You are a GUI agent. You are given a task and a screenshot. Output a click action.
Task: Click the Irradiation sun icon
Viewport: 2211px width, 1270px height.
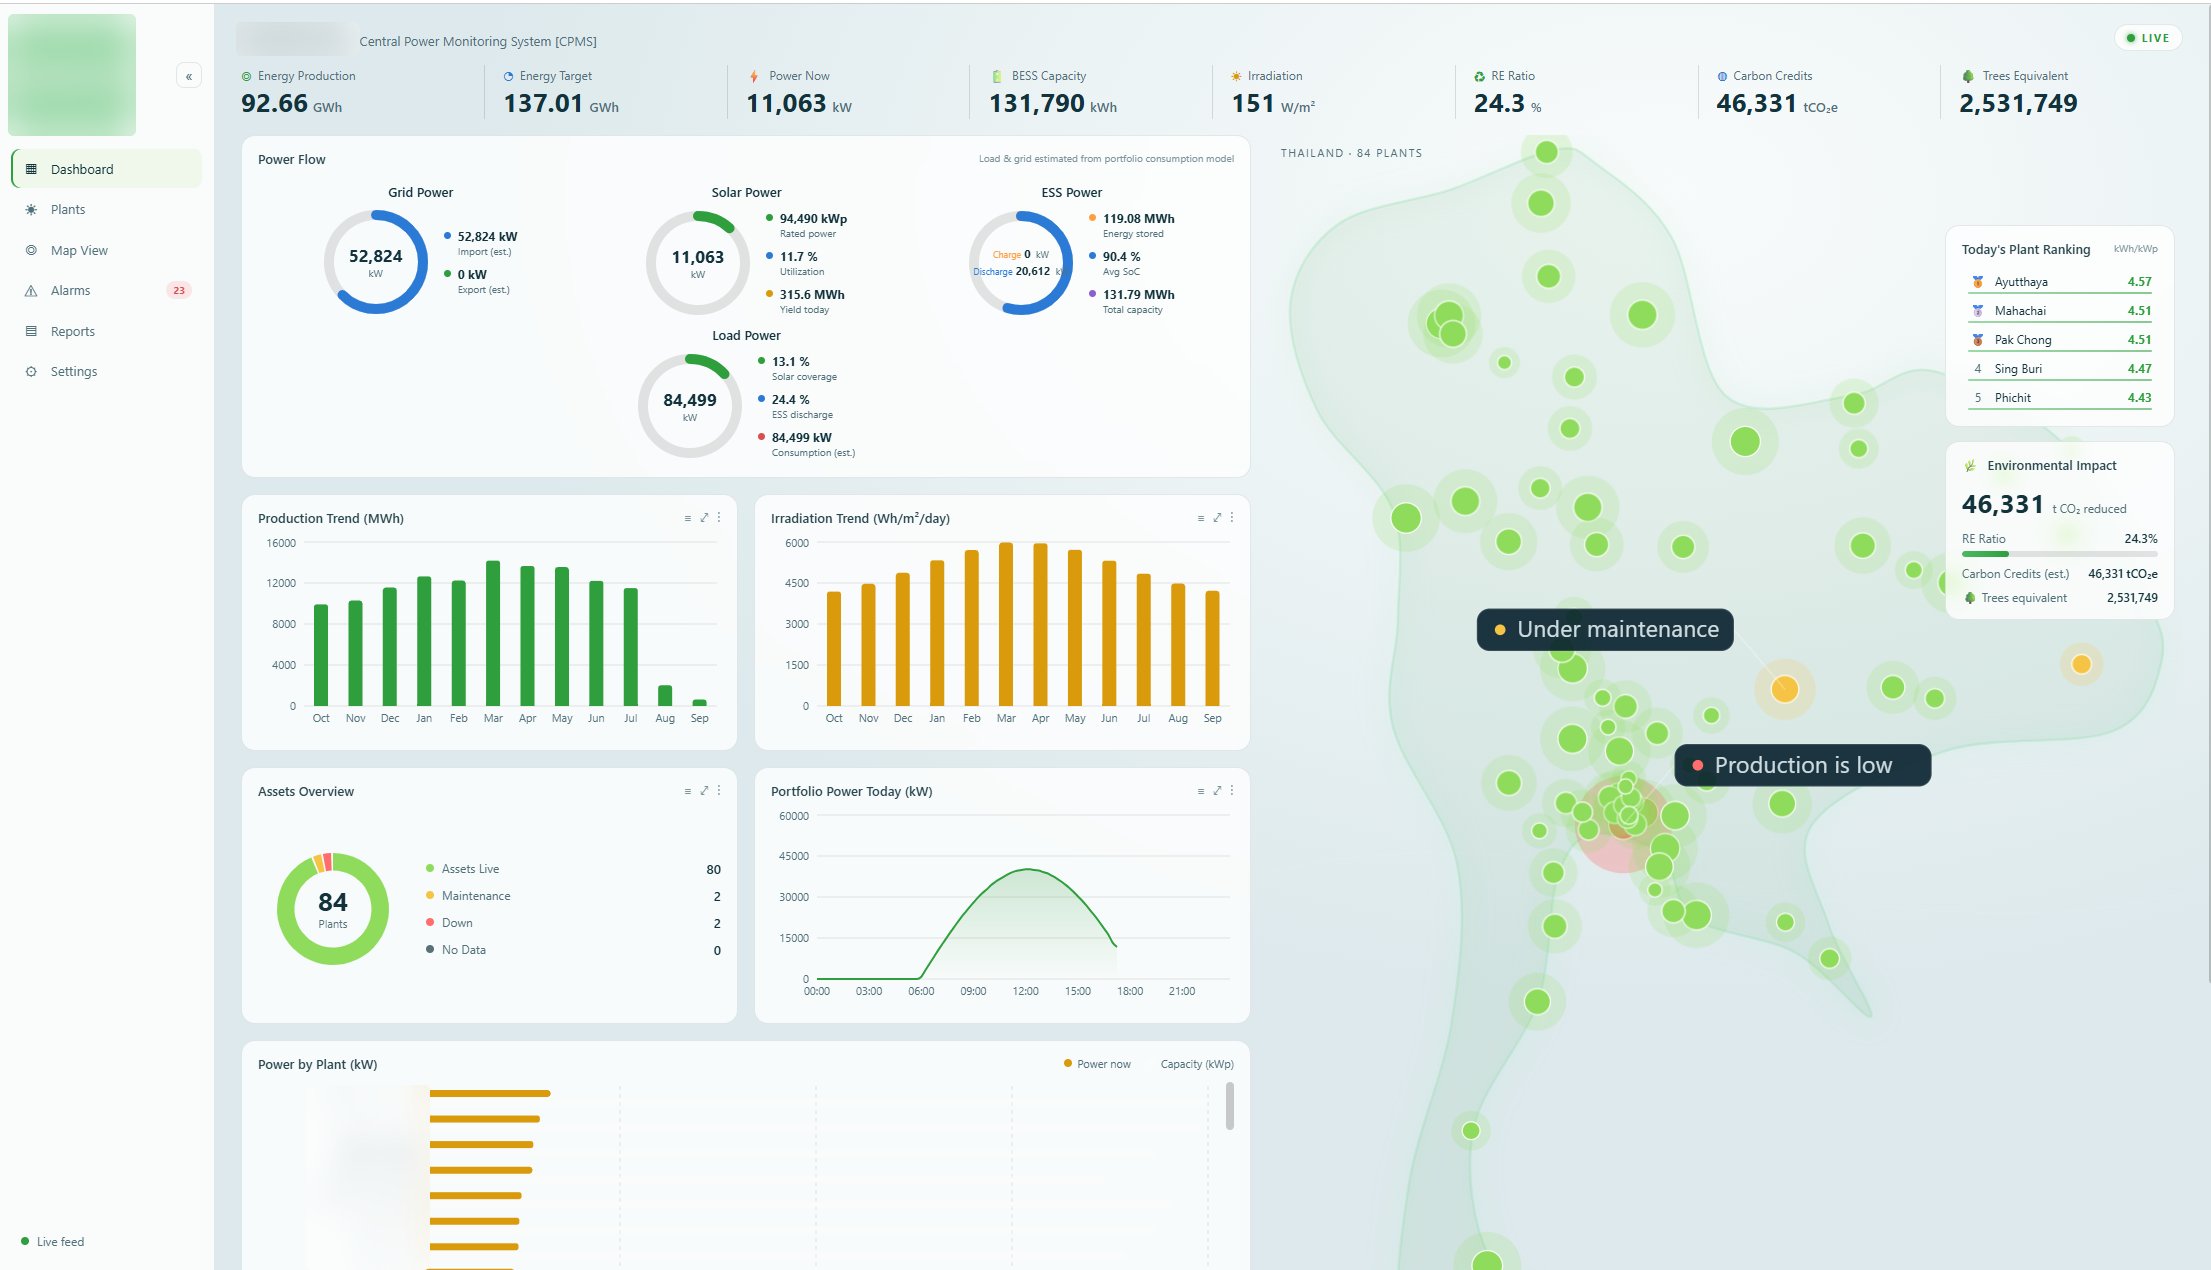point(1236,76)
